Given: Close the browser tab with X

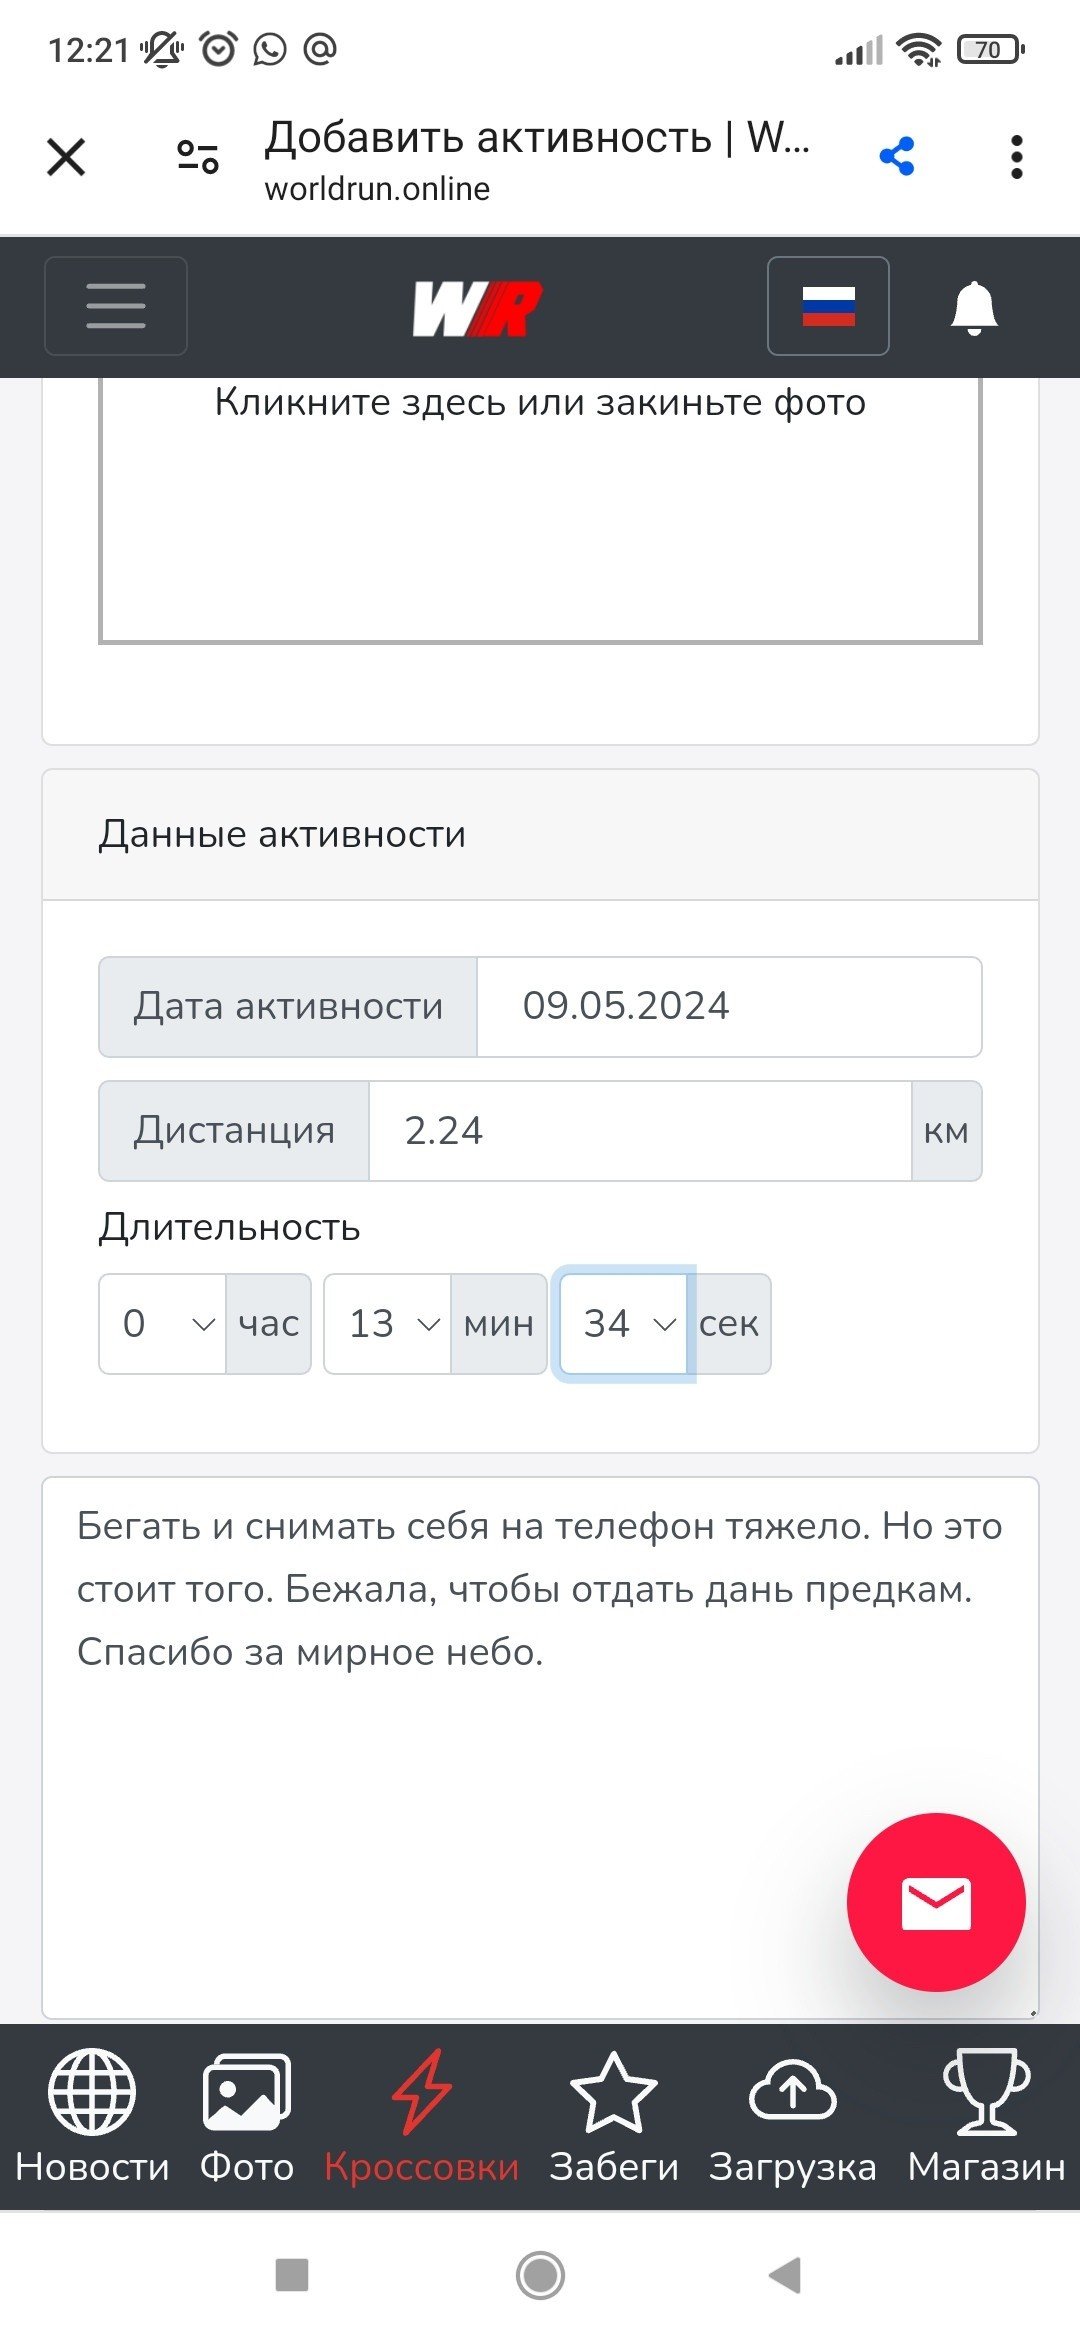Looking at the screenshot, I should point(66,157).
